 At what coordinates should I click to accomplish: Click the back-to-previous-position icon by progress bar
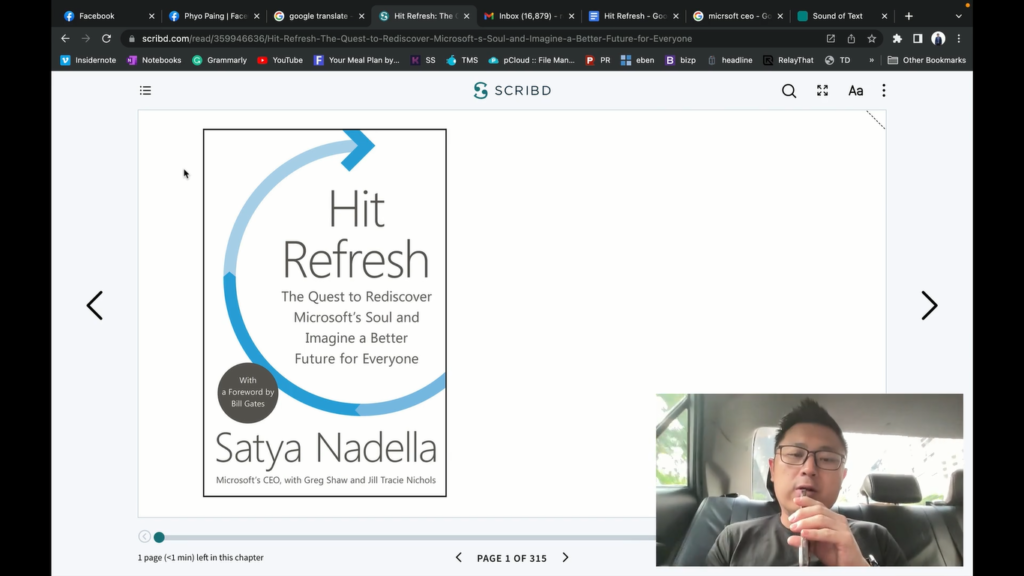tap(144, 537)
